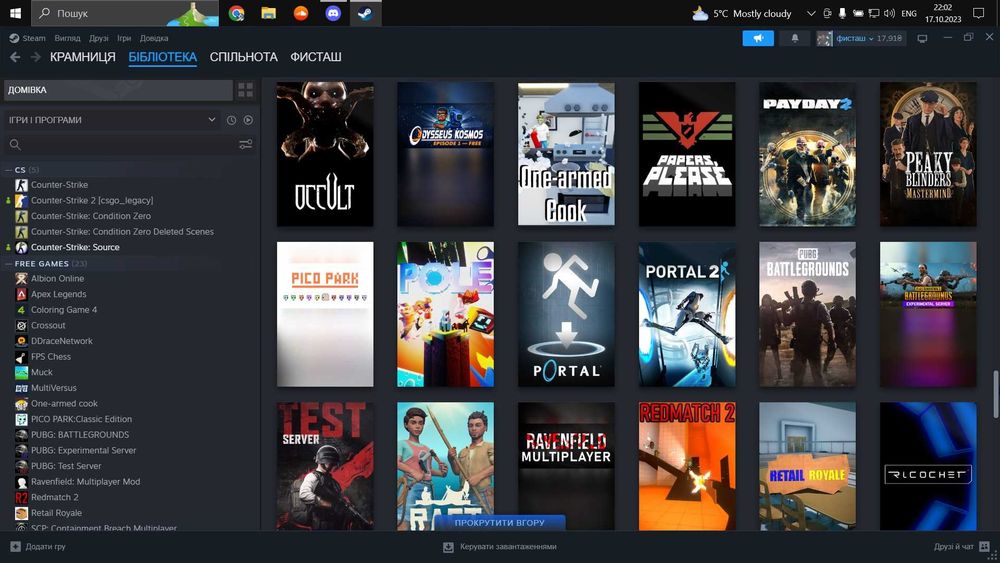1000x563 pixels.
Task: Open Discord from the taskbar
Action: [x=333, y=13]
